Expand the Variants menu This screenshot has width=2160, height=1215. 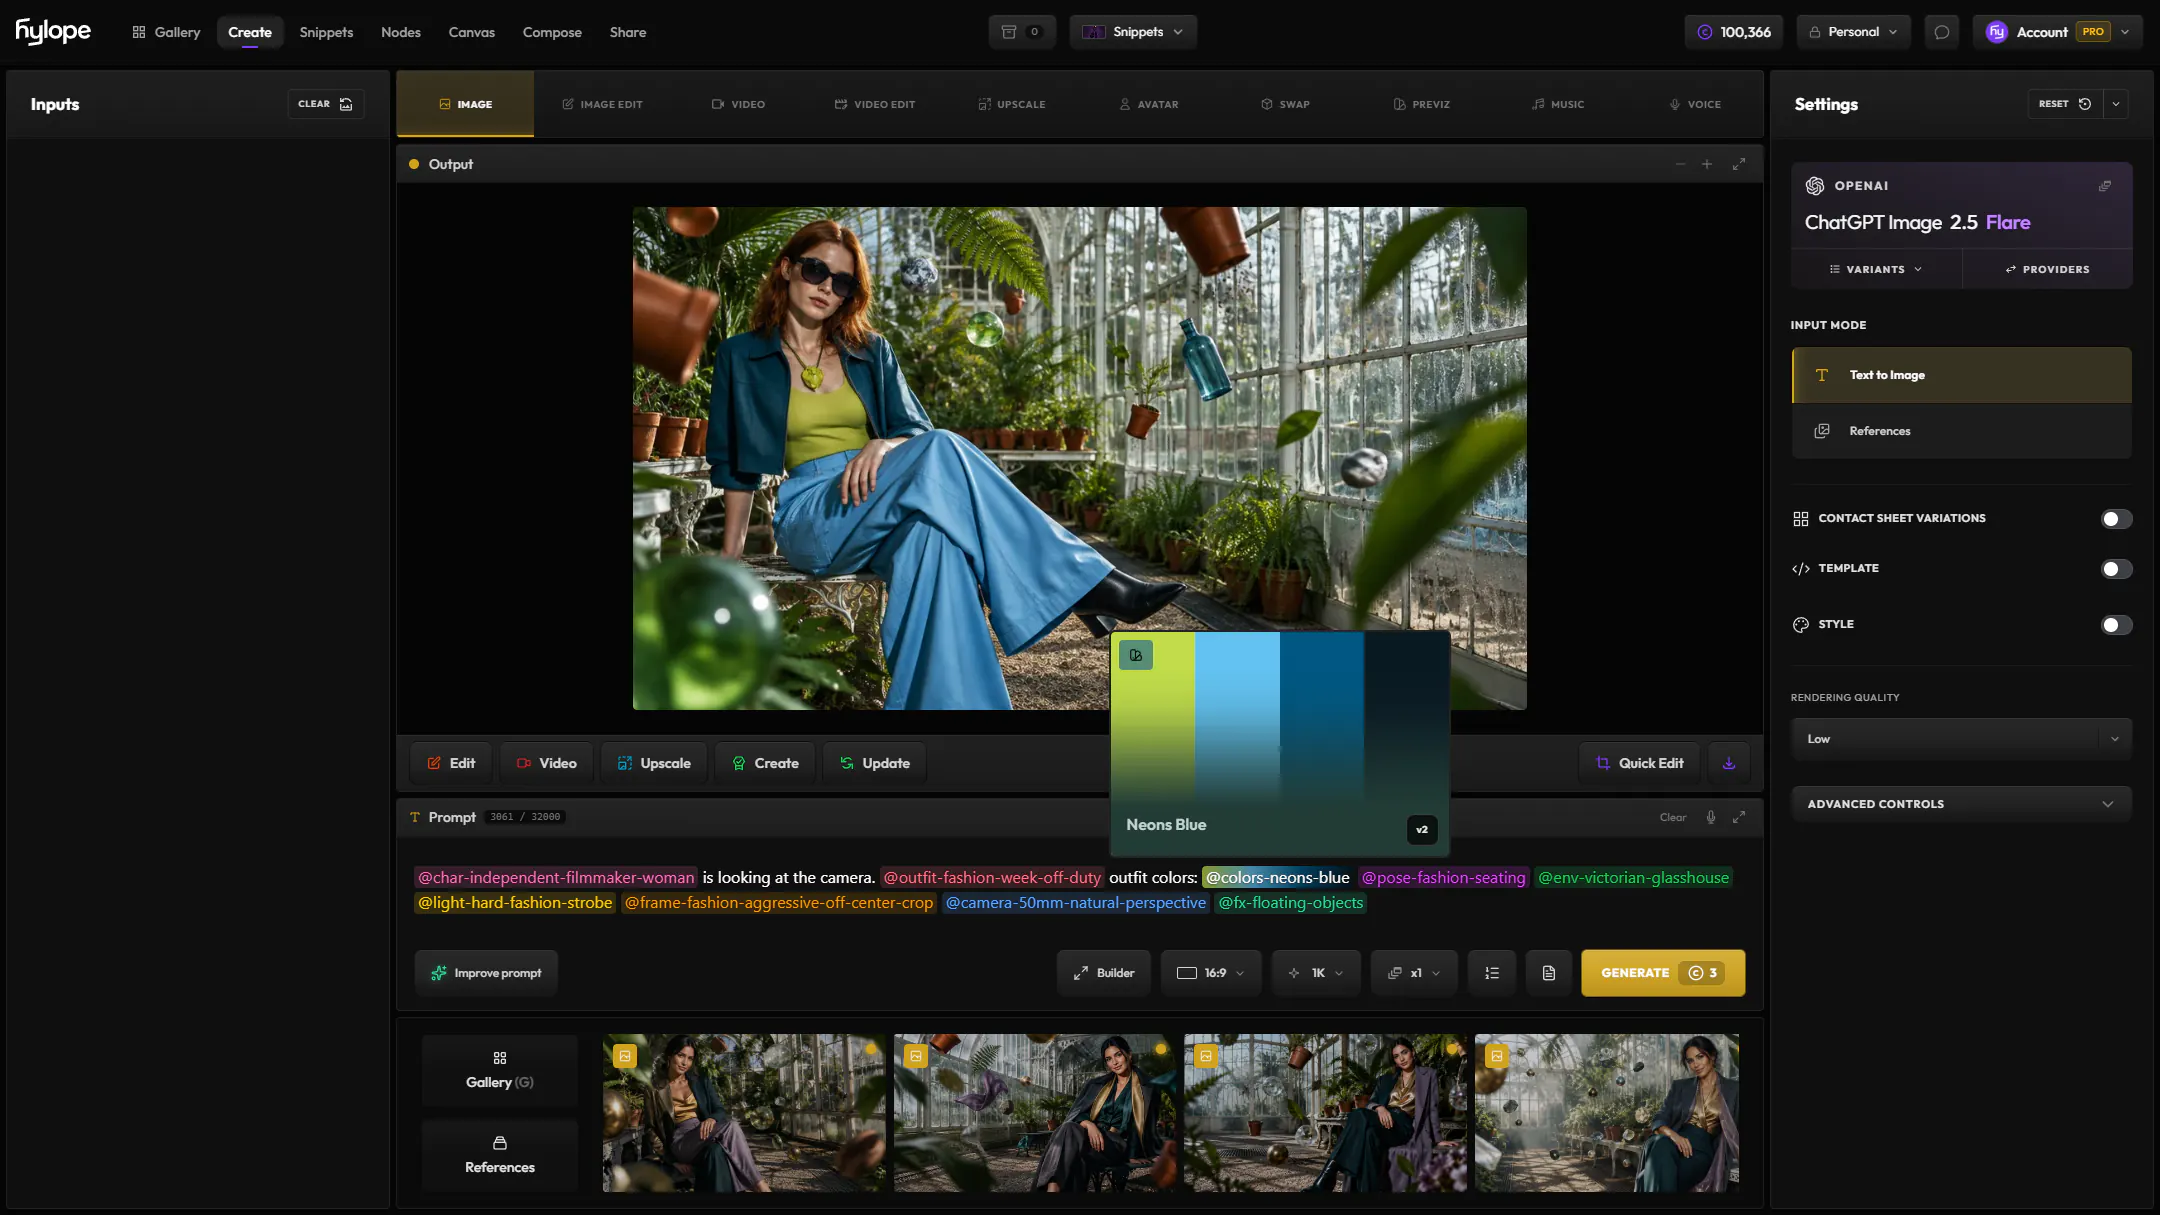click(1876, 269)
